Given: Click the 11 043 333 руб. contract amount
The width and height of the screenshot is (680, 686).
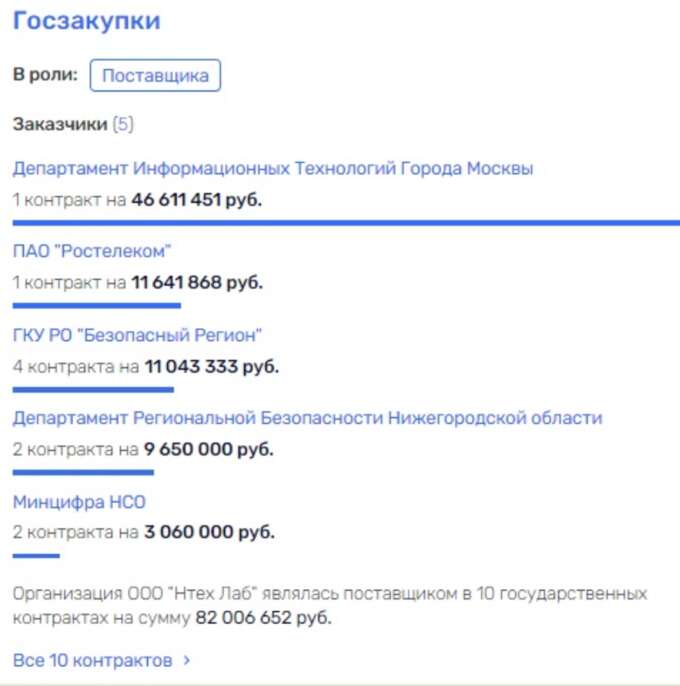Looking at the screenshot, I should (211, 366).
